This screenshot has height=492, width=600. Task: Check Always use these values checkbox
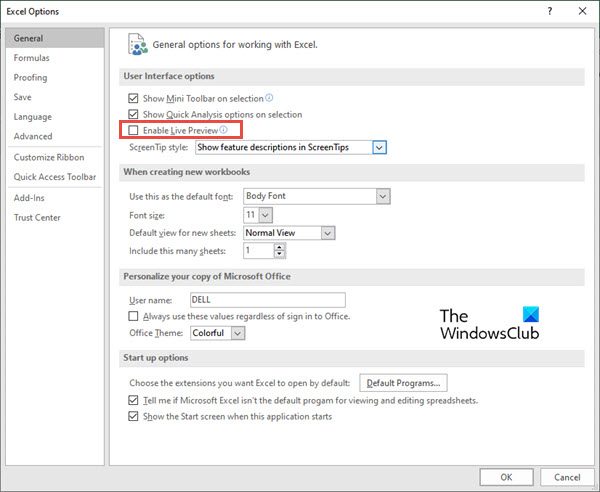133,316
